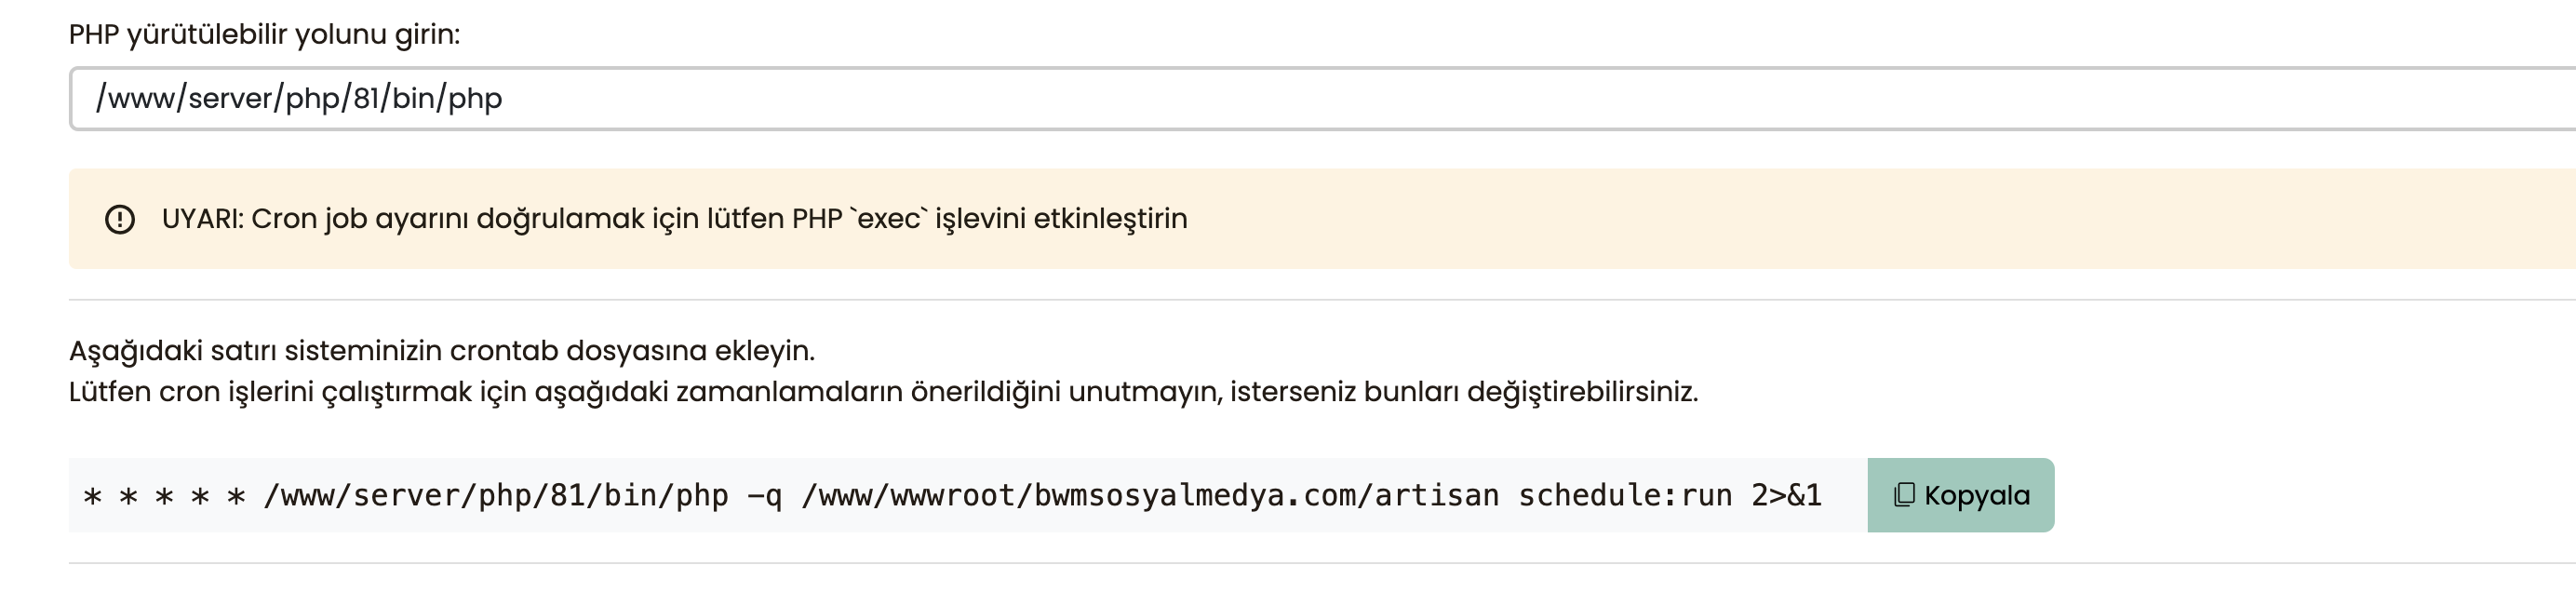Click '2>&1' at the end of the command
Viewport: 2576px width, 592px height.
coord(1786,496)
